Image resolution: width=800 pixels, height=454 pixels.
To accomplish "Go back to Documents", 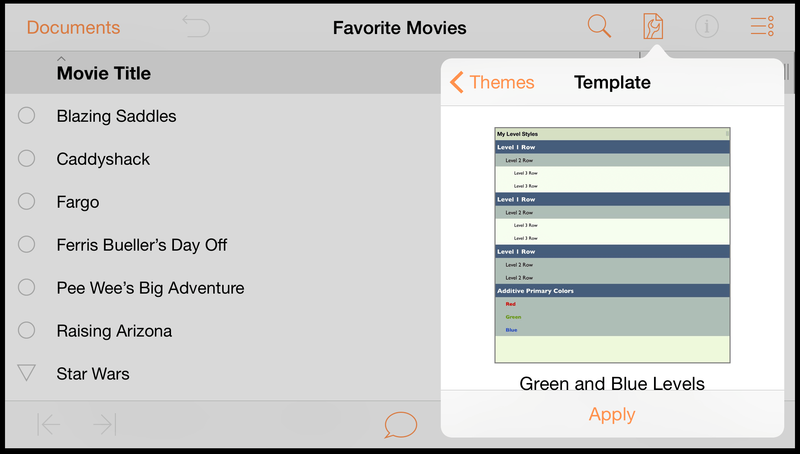I will pyautogui.click(x=73, y=28).
